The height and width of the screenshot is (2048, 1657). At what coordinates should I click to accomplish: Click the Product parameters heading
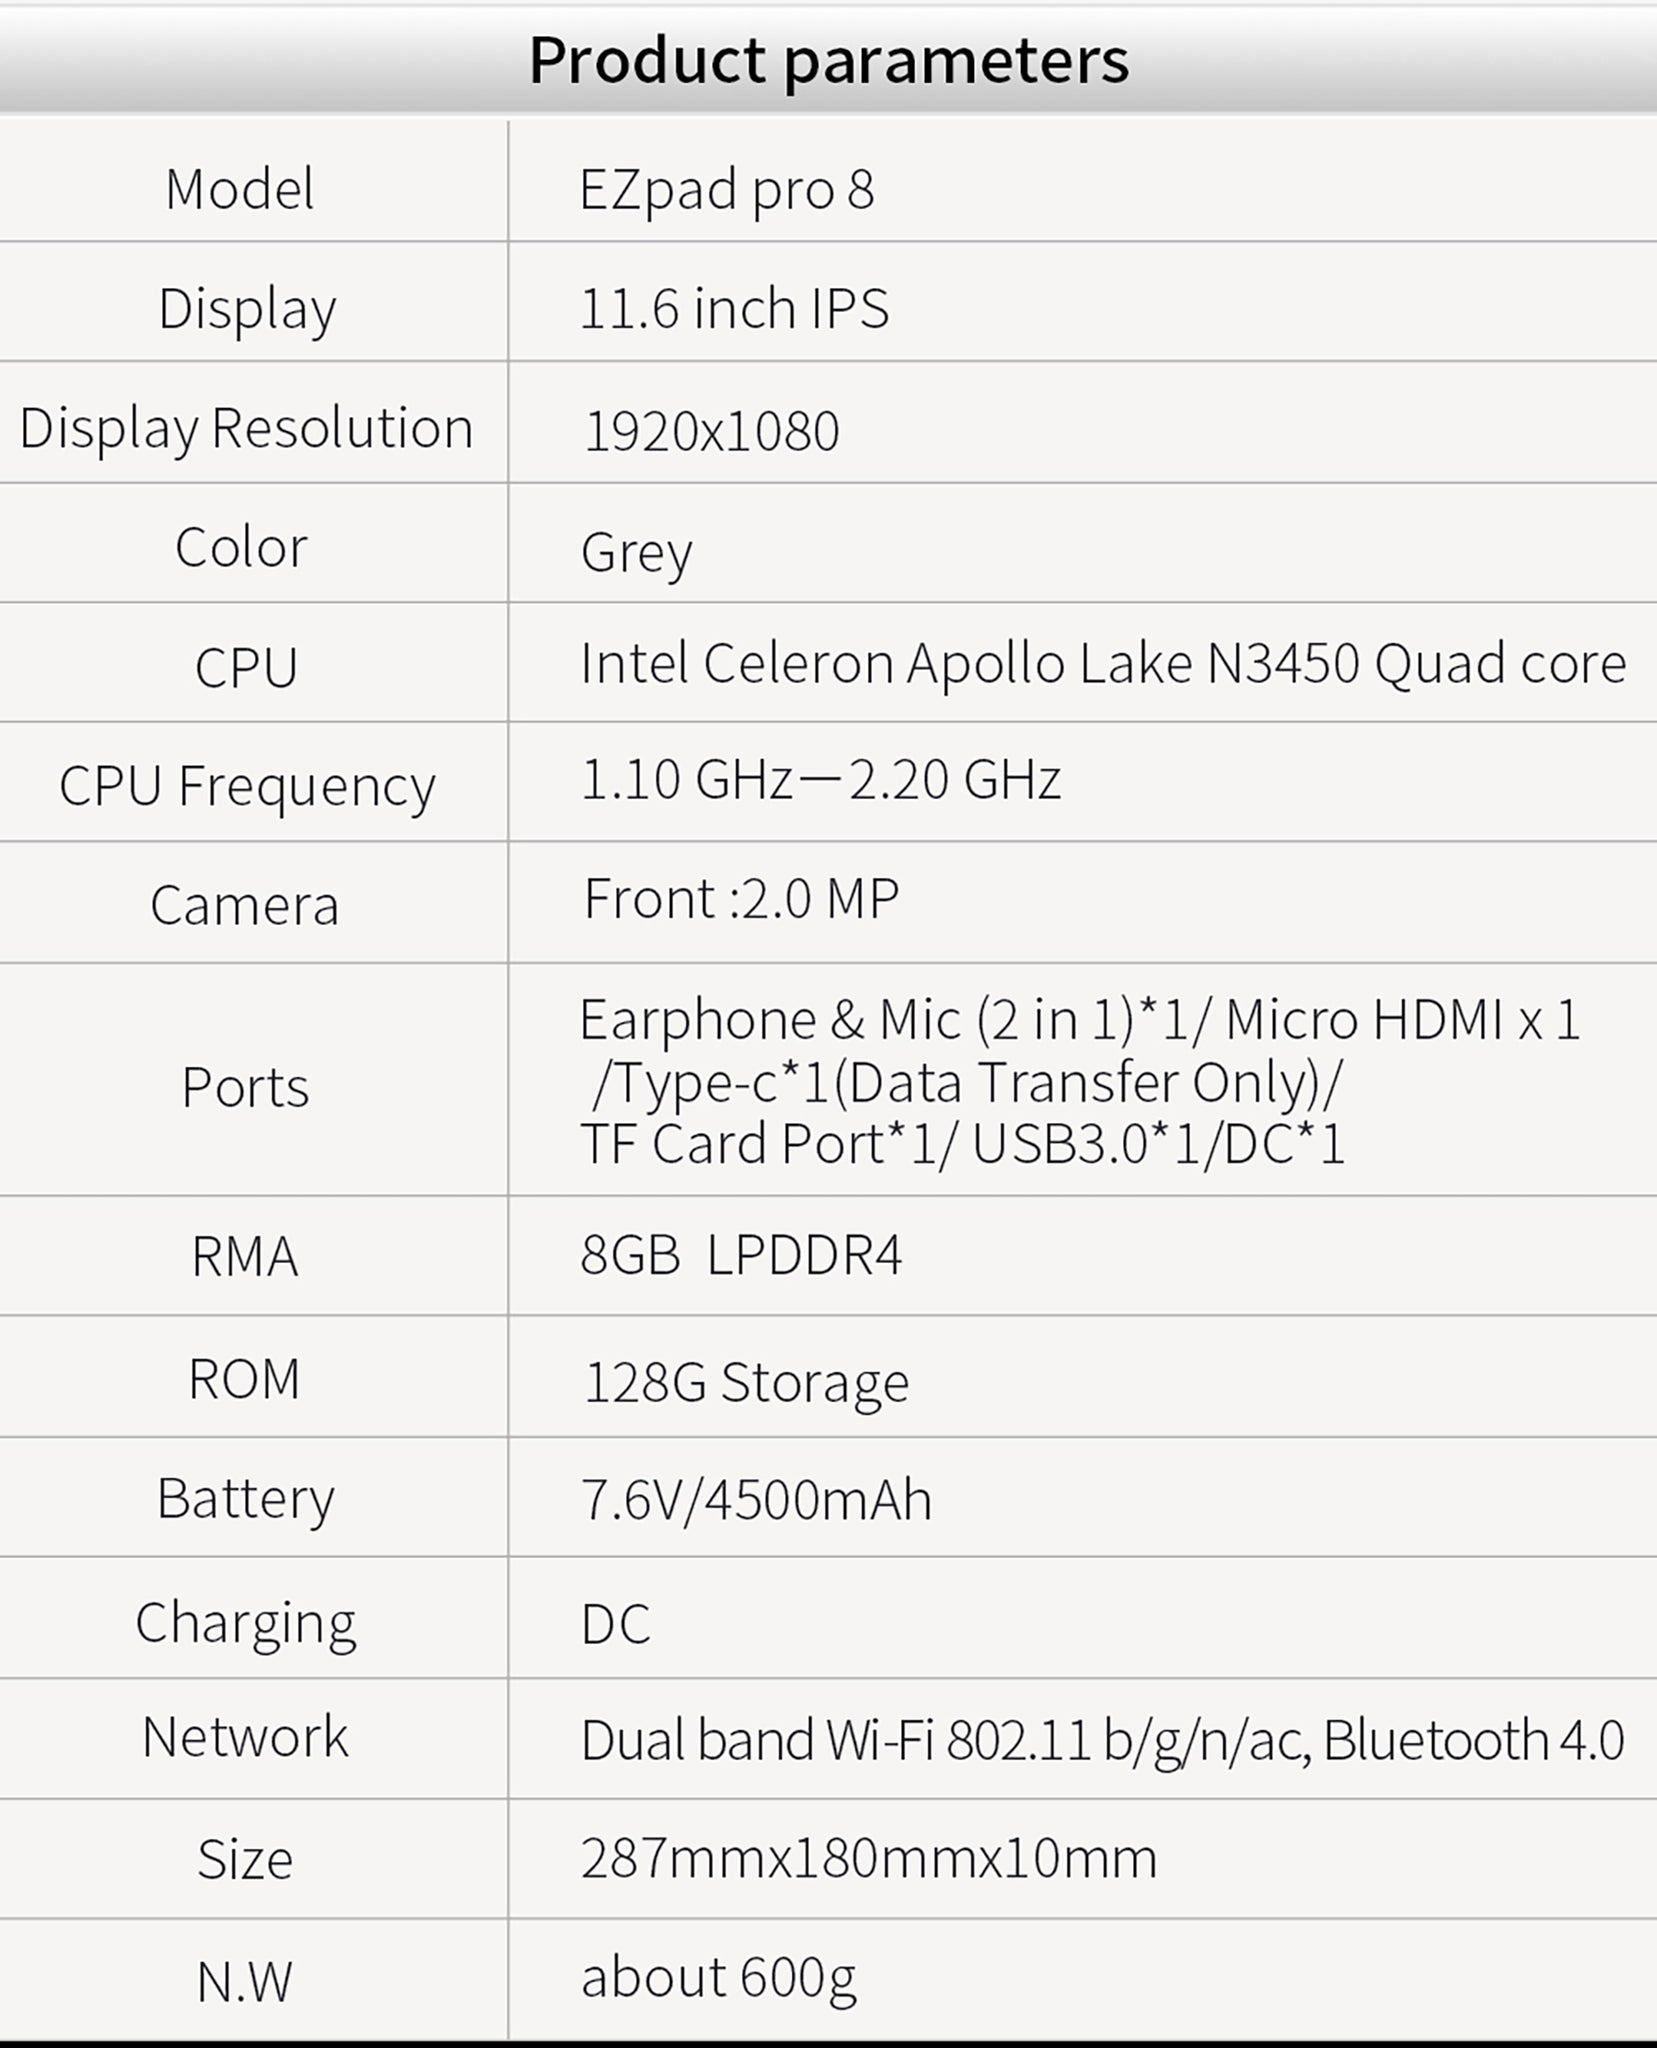coord(828,60)
